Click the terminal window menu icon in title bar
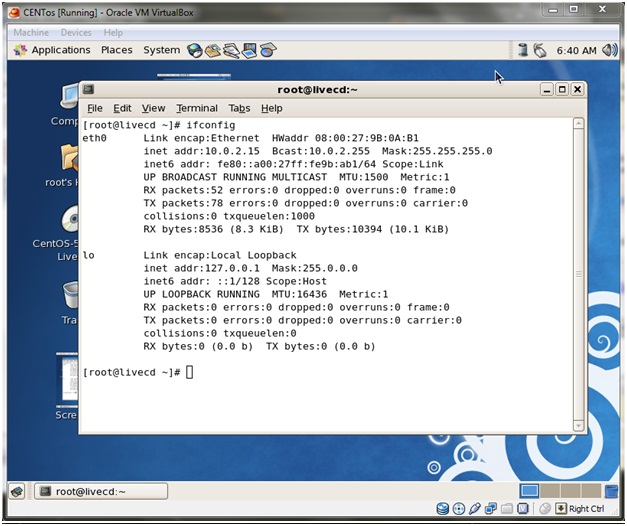The width and height of the screenshot is (627, 526). [x=88, y=89]
